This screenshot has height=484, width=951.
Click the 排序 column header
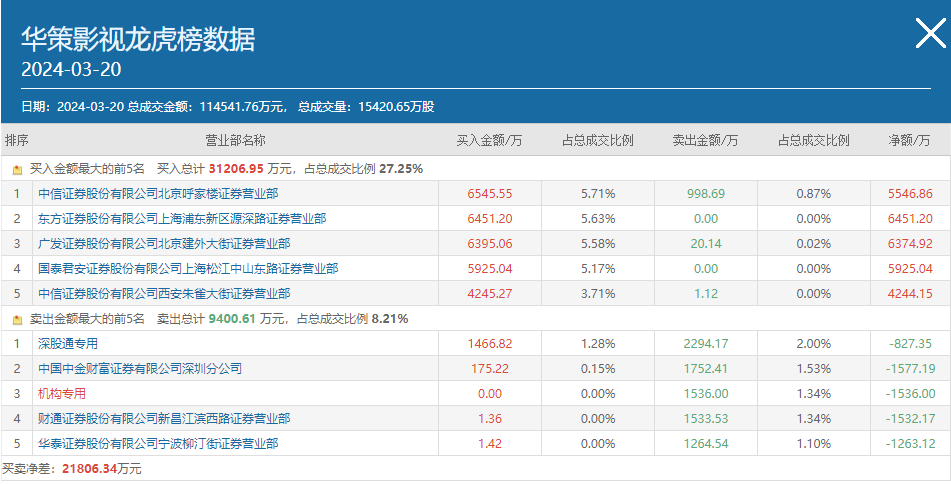coord(16,141)
